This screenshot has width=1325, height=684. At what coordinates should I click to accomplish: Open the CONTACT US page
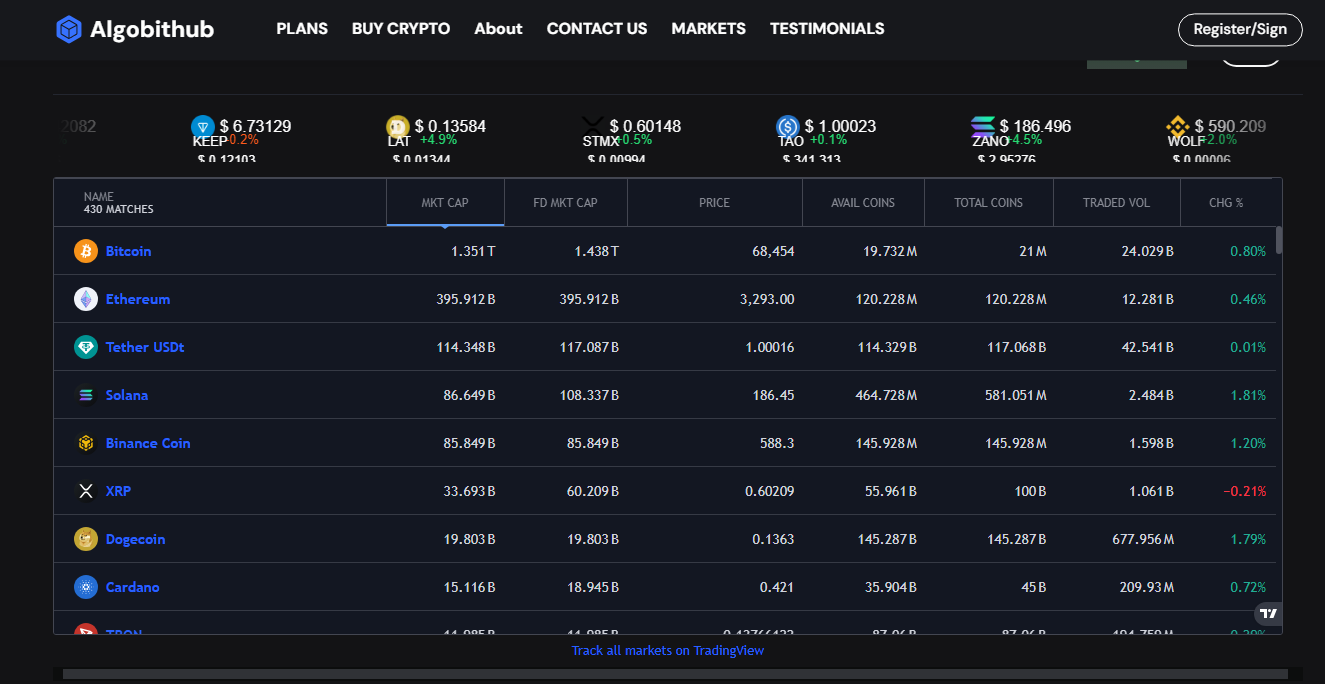(x=597, y=29)
